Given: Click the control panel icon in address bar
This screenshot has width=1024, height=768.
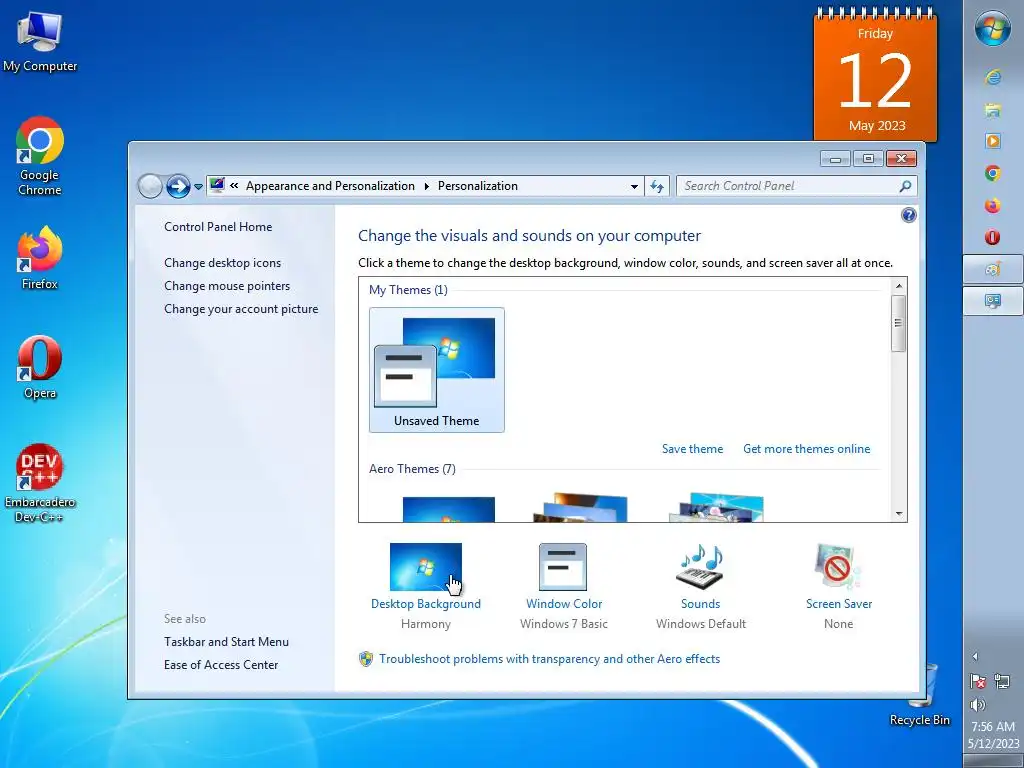Looking at the screenshot, I should [x=217, y=185].
